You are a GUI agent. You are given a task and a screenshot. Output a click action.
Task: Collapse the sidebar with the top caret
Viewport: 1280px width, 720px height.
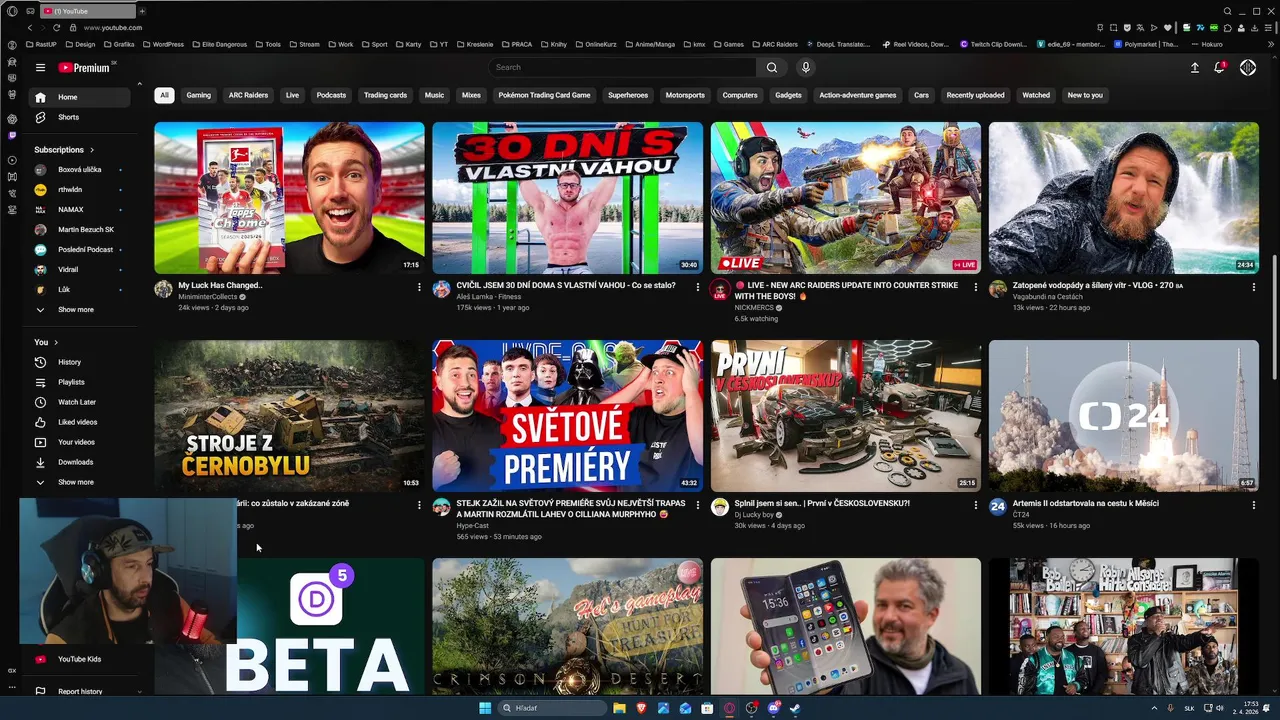(139, 84)
